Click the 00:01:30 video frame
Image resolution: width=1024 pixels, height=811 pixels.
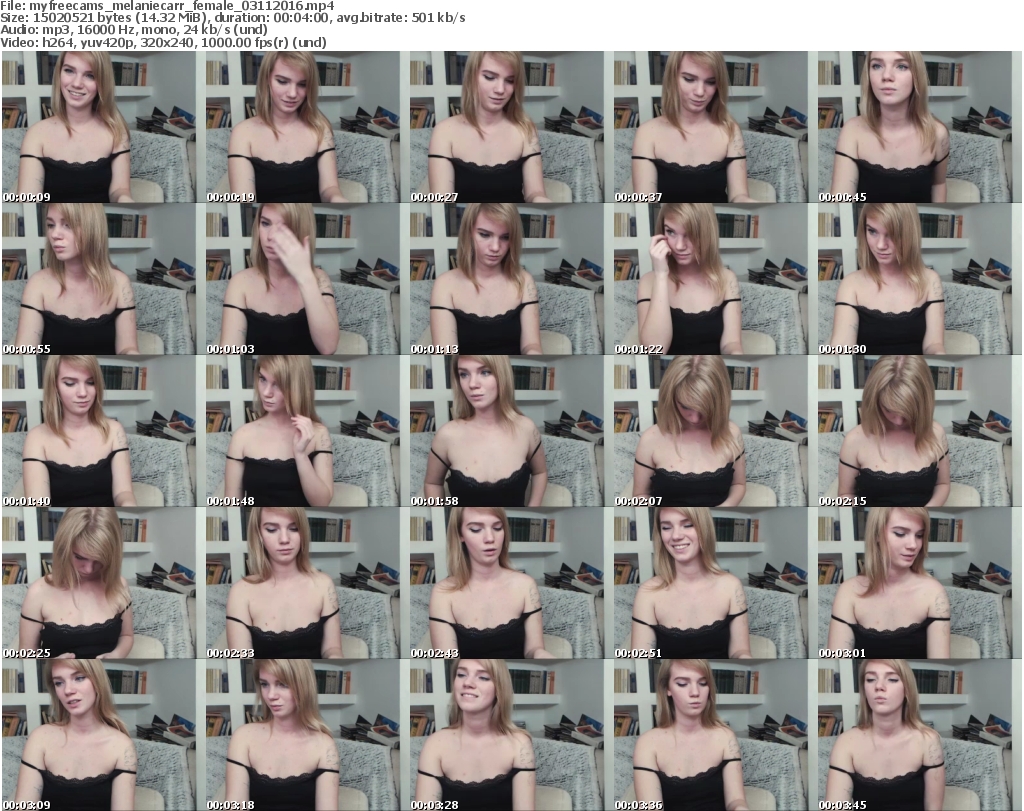[915, 279]
